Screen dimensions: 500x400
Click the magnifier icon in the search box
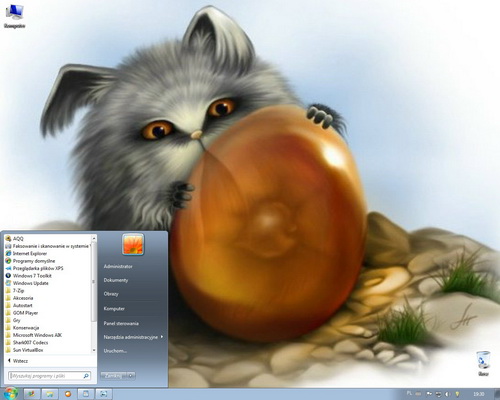tap(86, 376)
